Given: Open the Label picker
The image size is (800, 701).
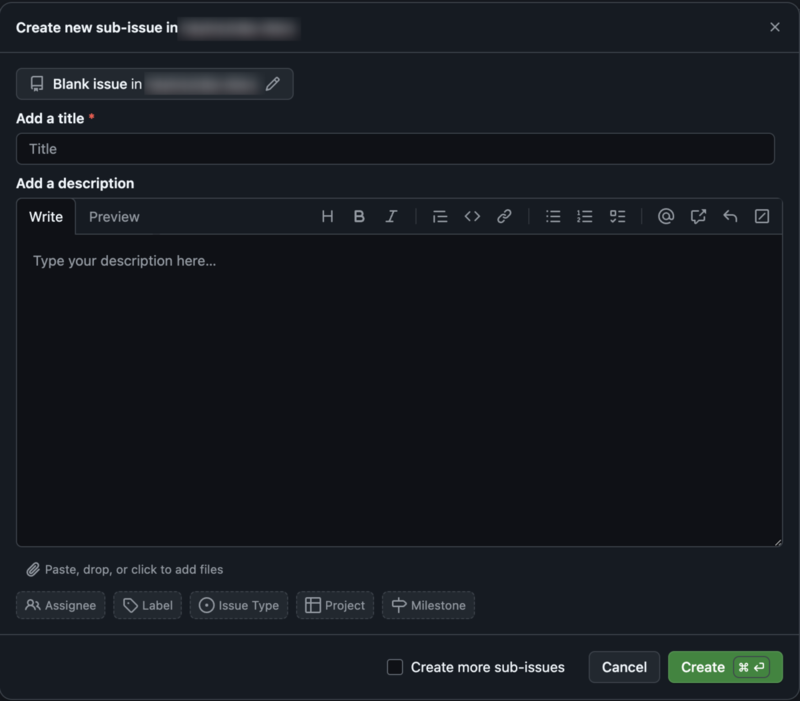Looking at the screenshot, I should pyautogui.click(x=147, y=605).
